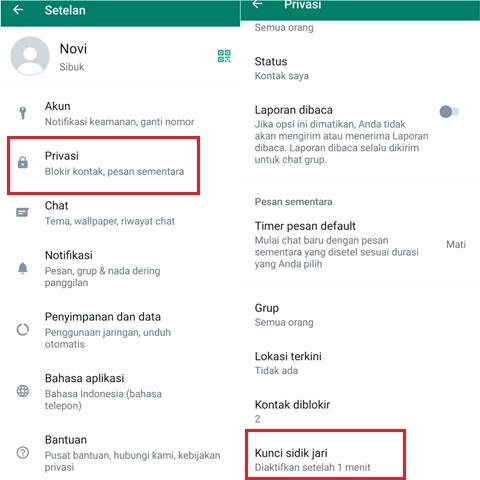The width and height of the screenshot is (480, 480).
Task: Tap the bell icon for Notifikasi
Action: 23,268
